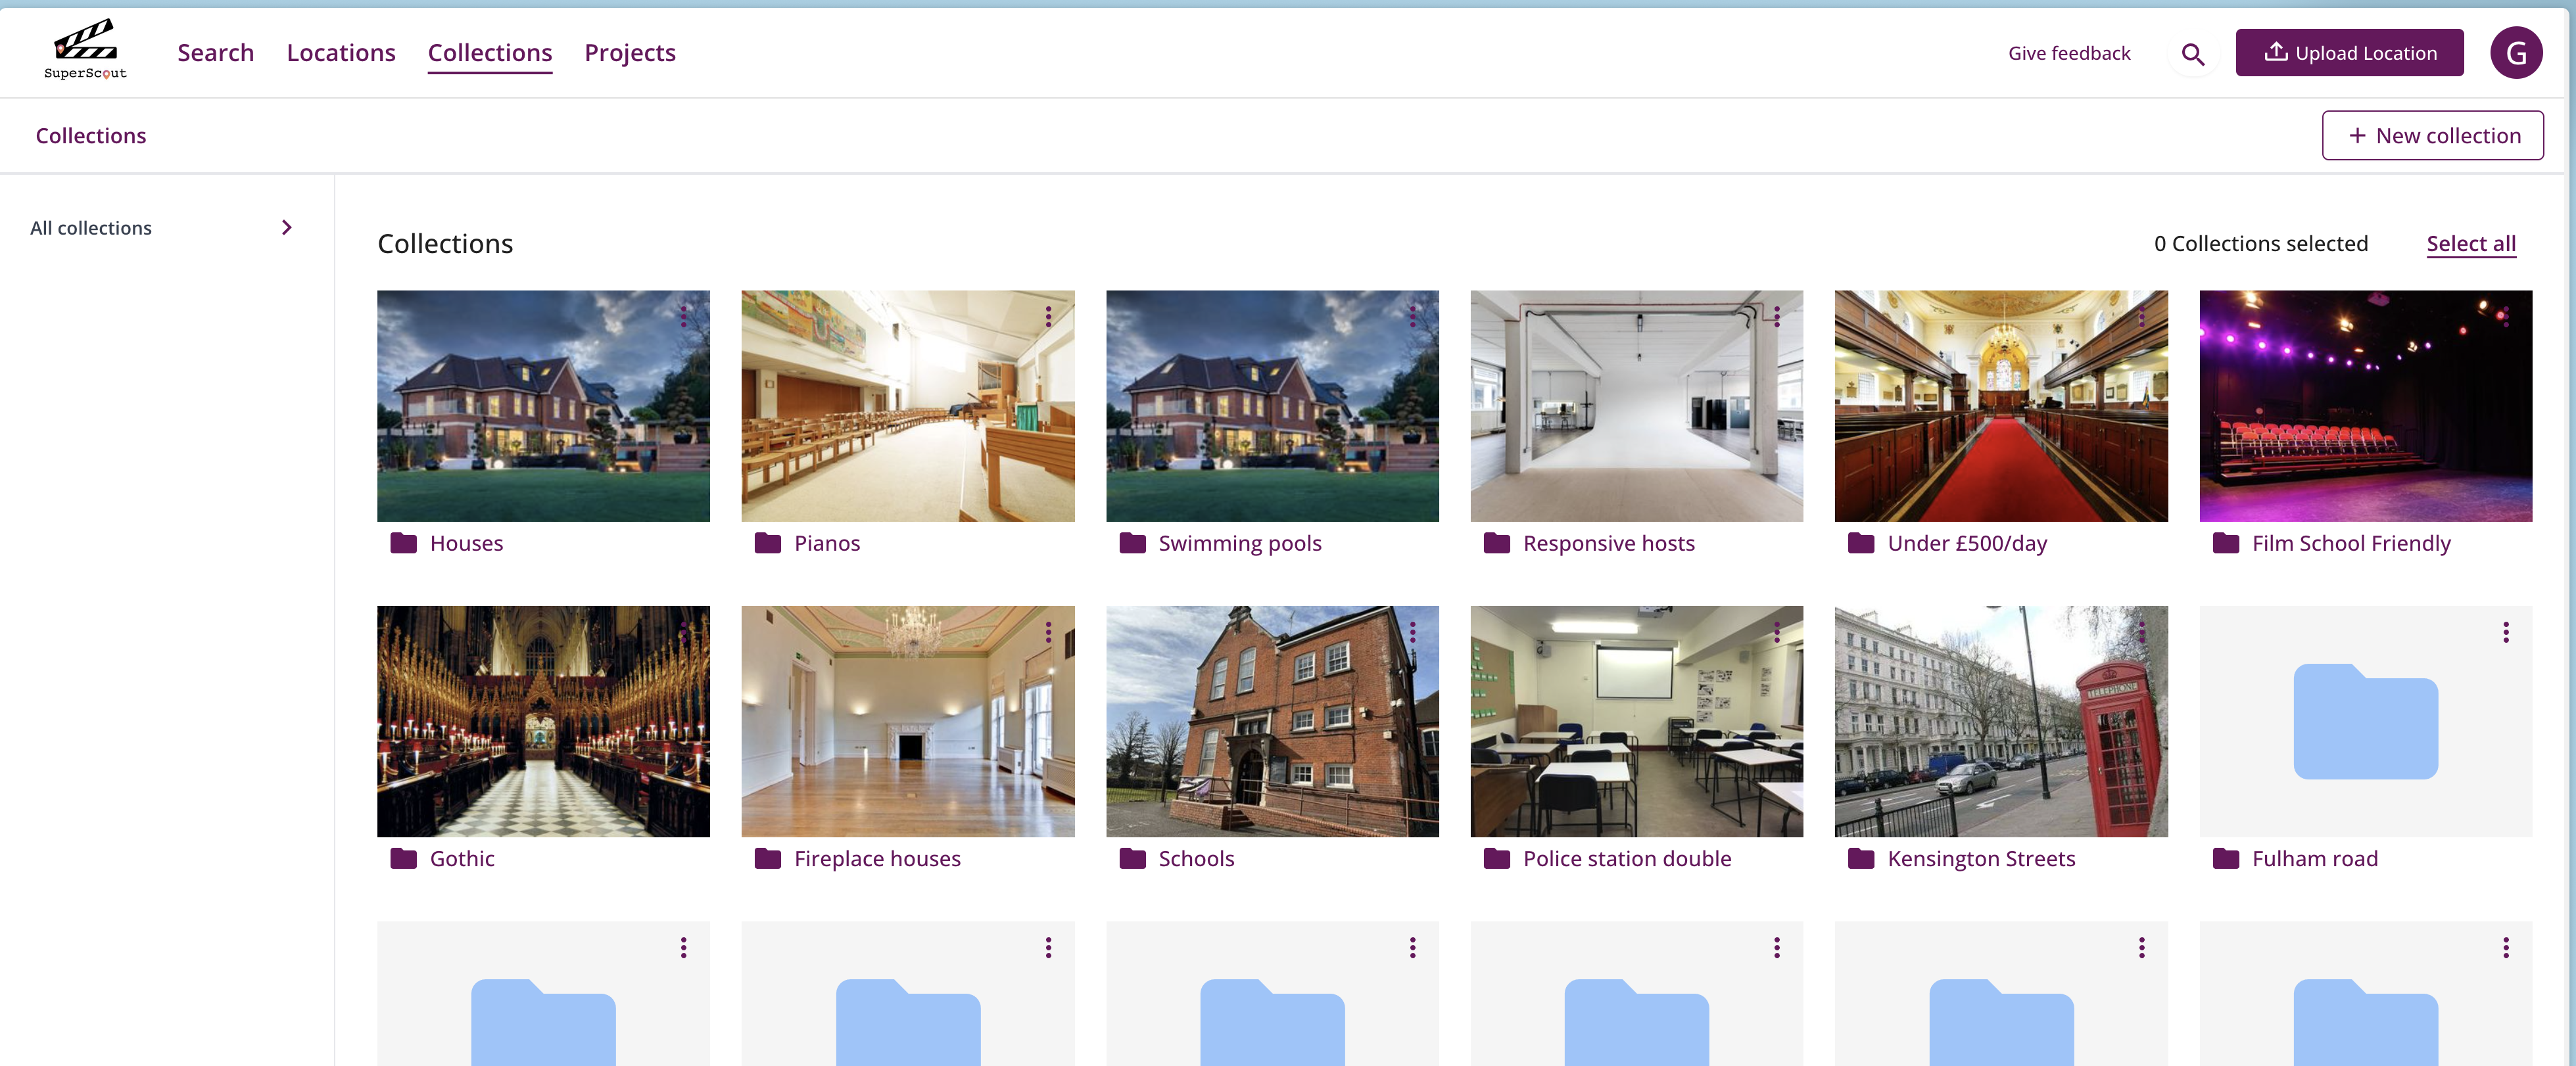The width and height of the screenshot is (2576, 1066).
Task: Open the Under £500/day church thumbnail
Action: [2001, 406]
